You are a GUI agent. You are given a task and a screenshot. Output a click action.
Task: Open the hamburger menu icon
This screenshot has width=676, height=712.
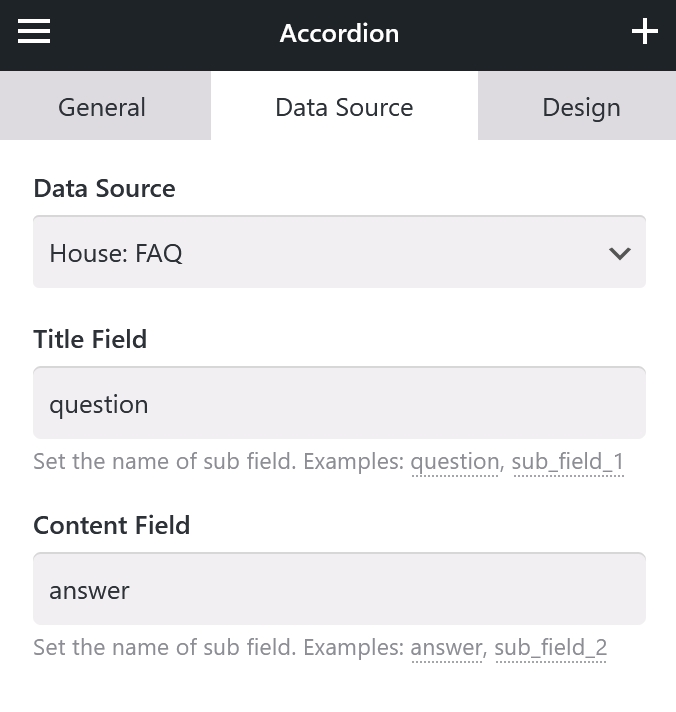[34, 31]
